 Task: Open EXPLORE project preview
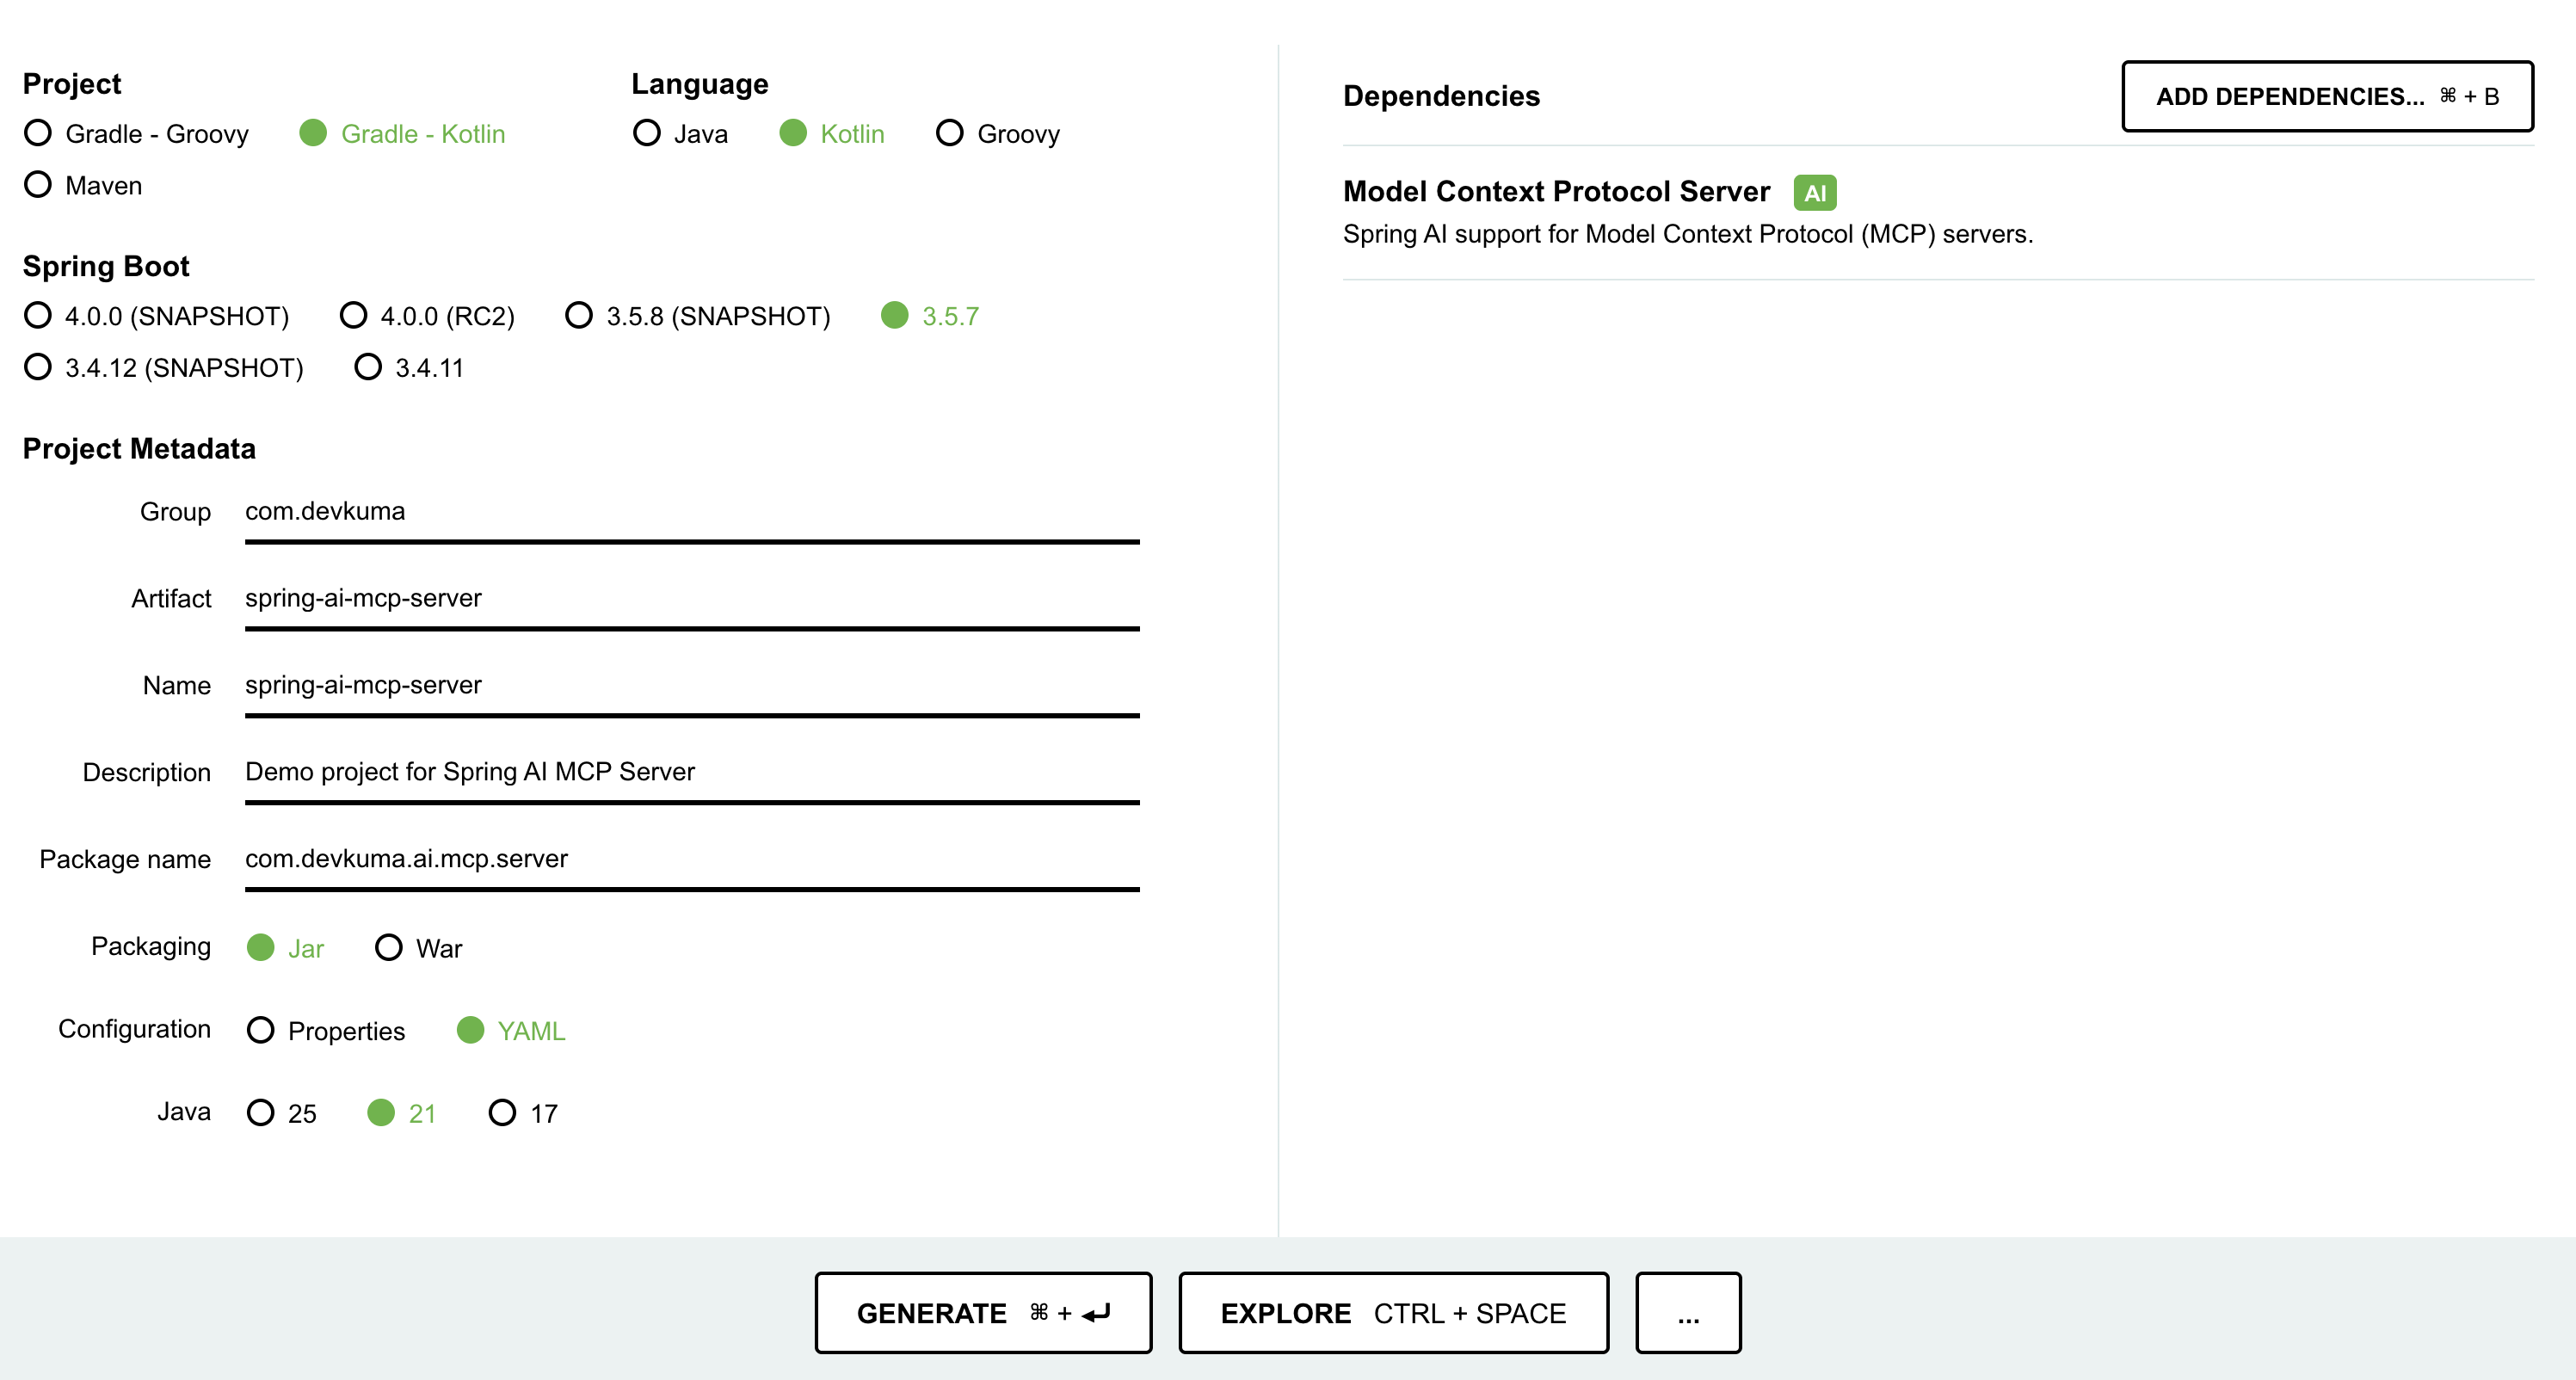coord(1393,1313)
